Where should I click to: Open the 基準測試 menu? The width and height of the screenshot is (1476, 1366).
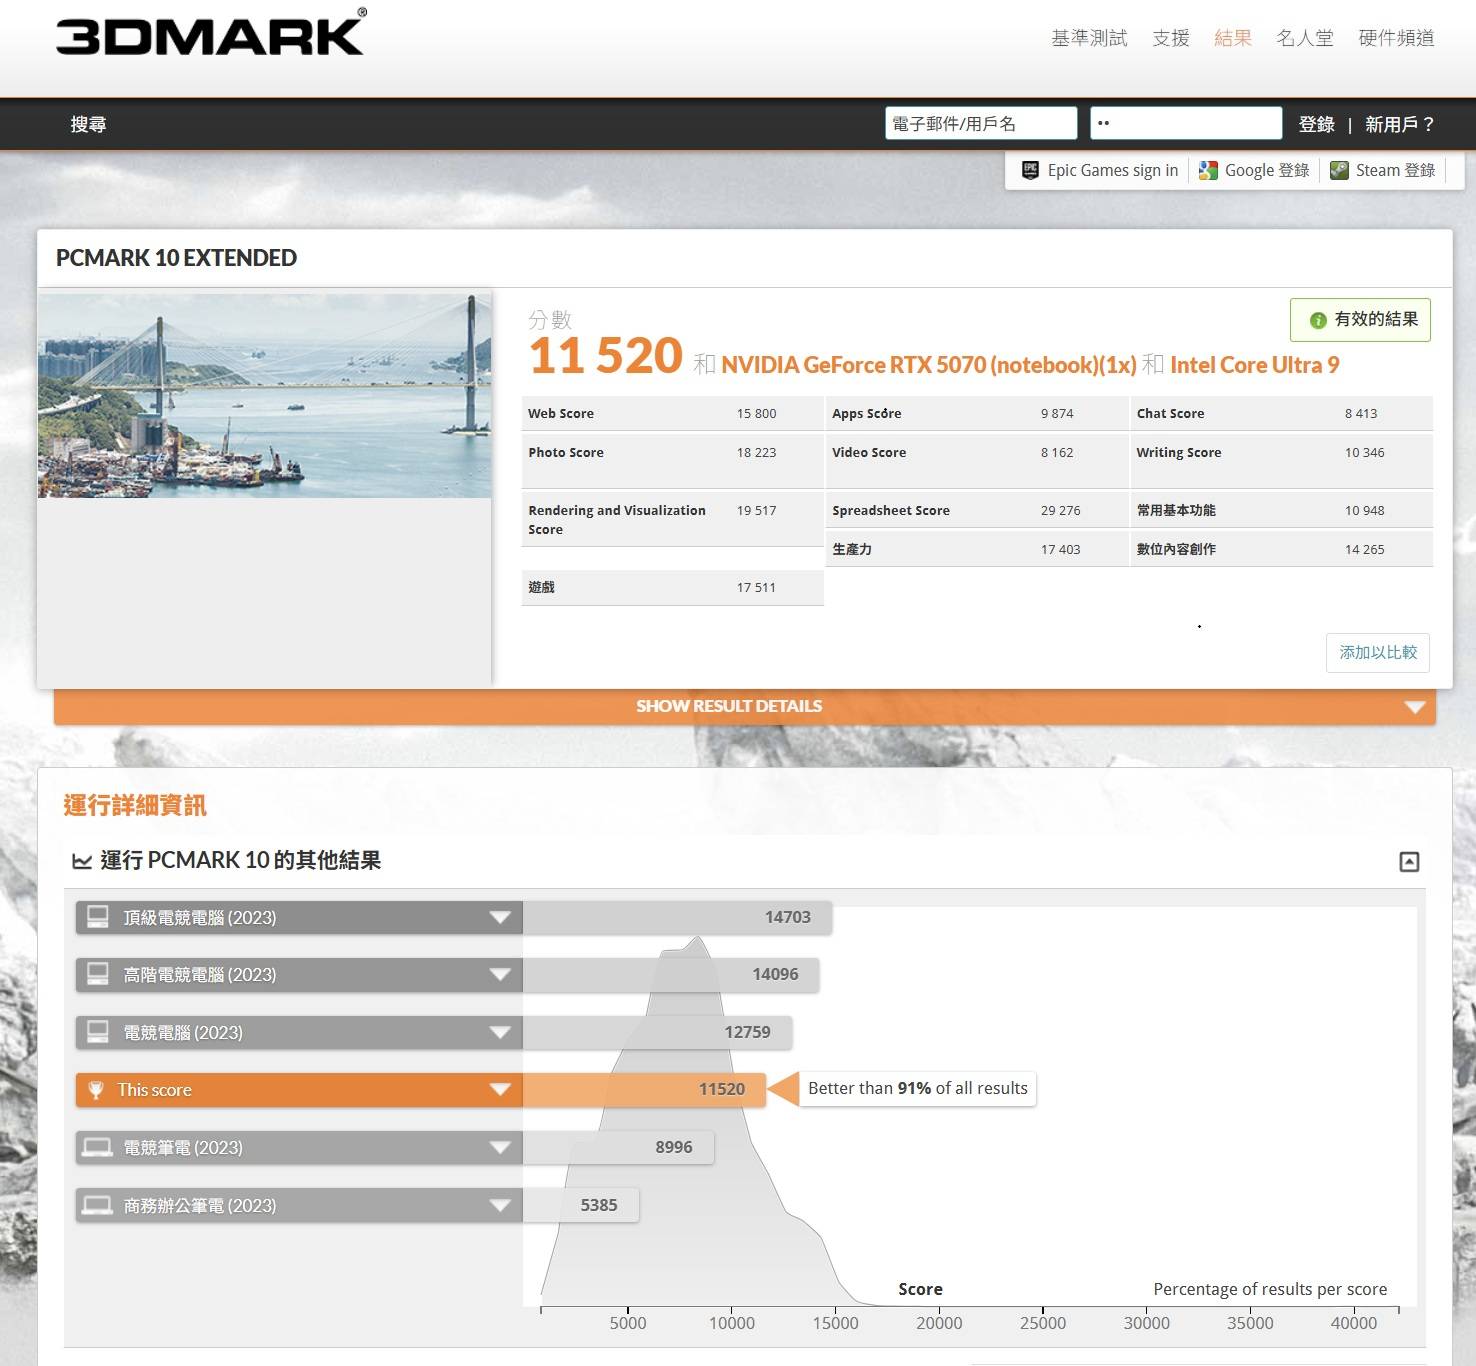[1089, 38]
